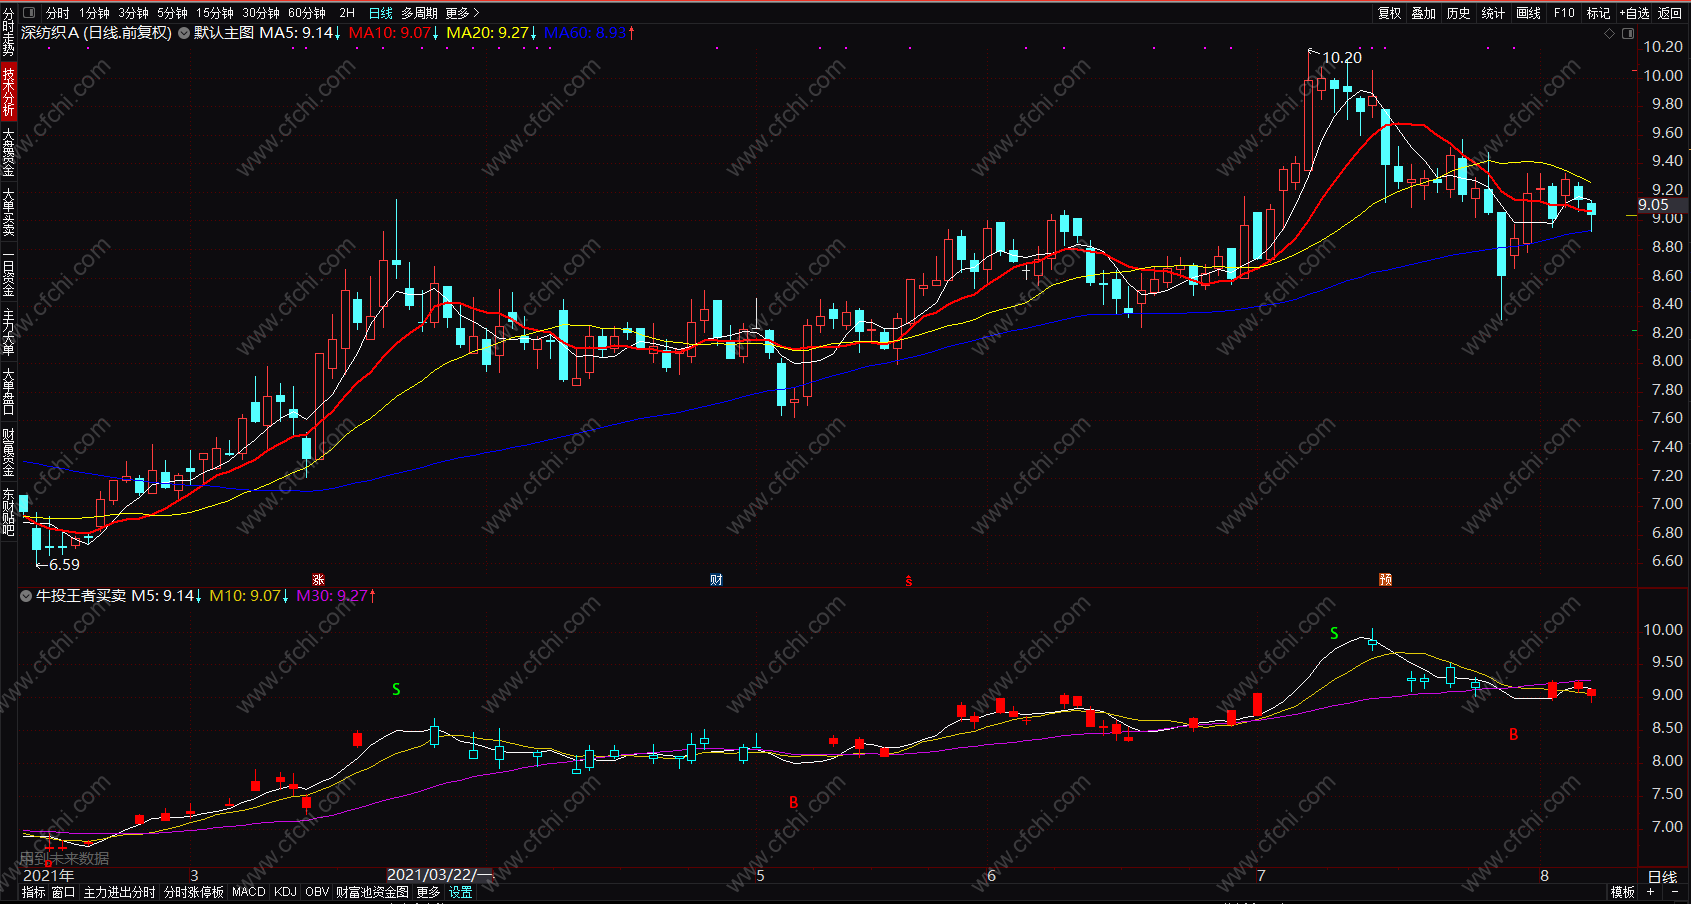1691x904 pixels.
Task: Open the 主力大单 side tab
Action: pos(8,332)
